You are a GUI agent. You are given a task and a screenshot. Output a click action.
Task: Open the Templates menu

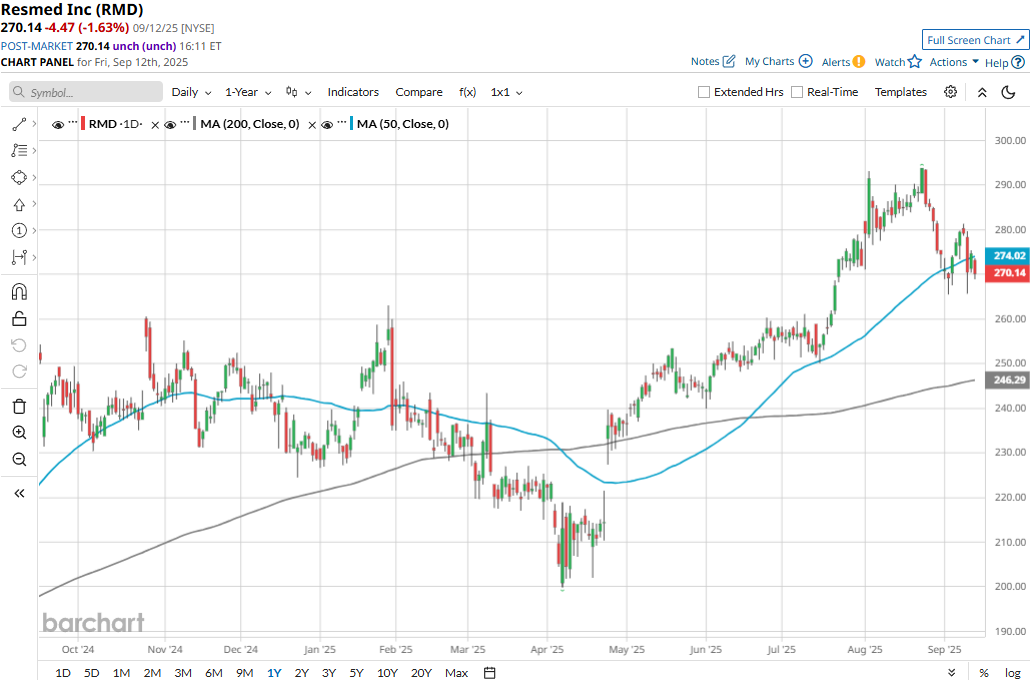point(901,92)
